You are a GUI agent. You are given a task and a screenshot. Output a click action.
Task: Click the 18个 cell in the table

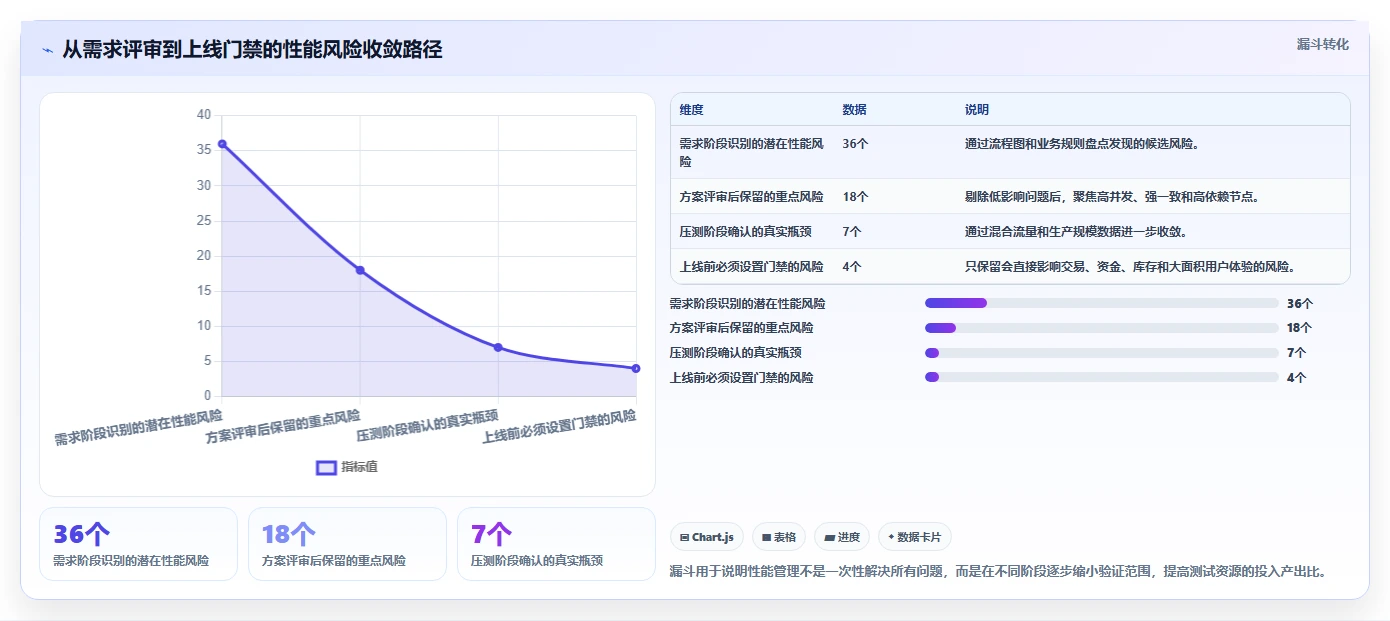[855, 197]
